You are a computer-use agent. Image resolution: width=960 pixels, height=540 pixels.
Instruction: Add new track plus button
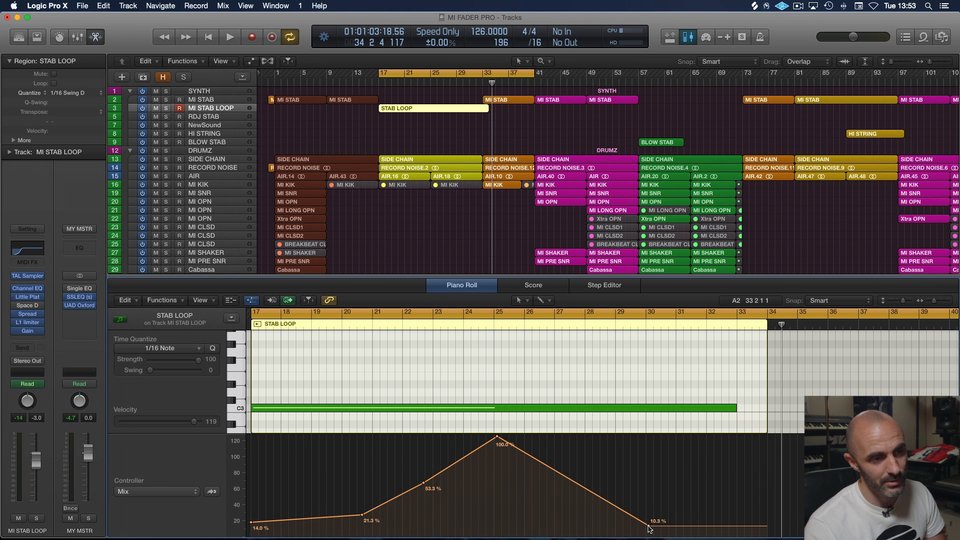pos(122,77)
